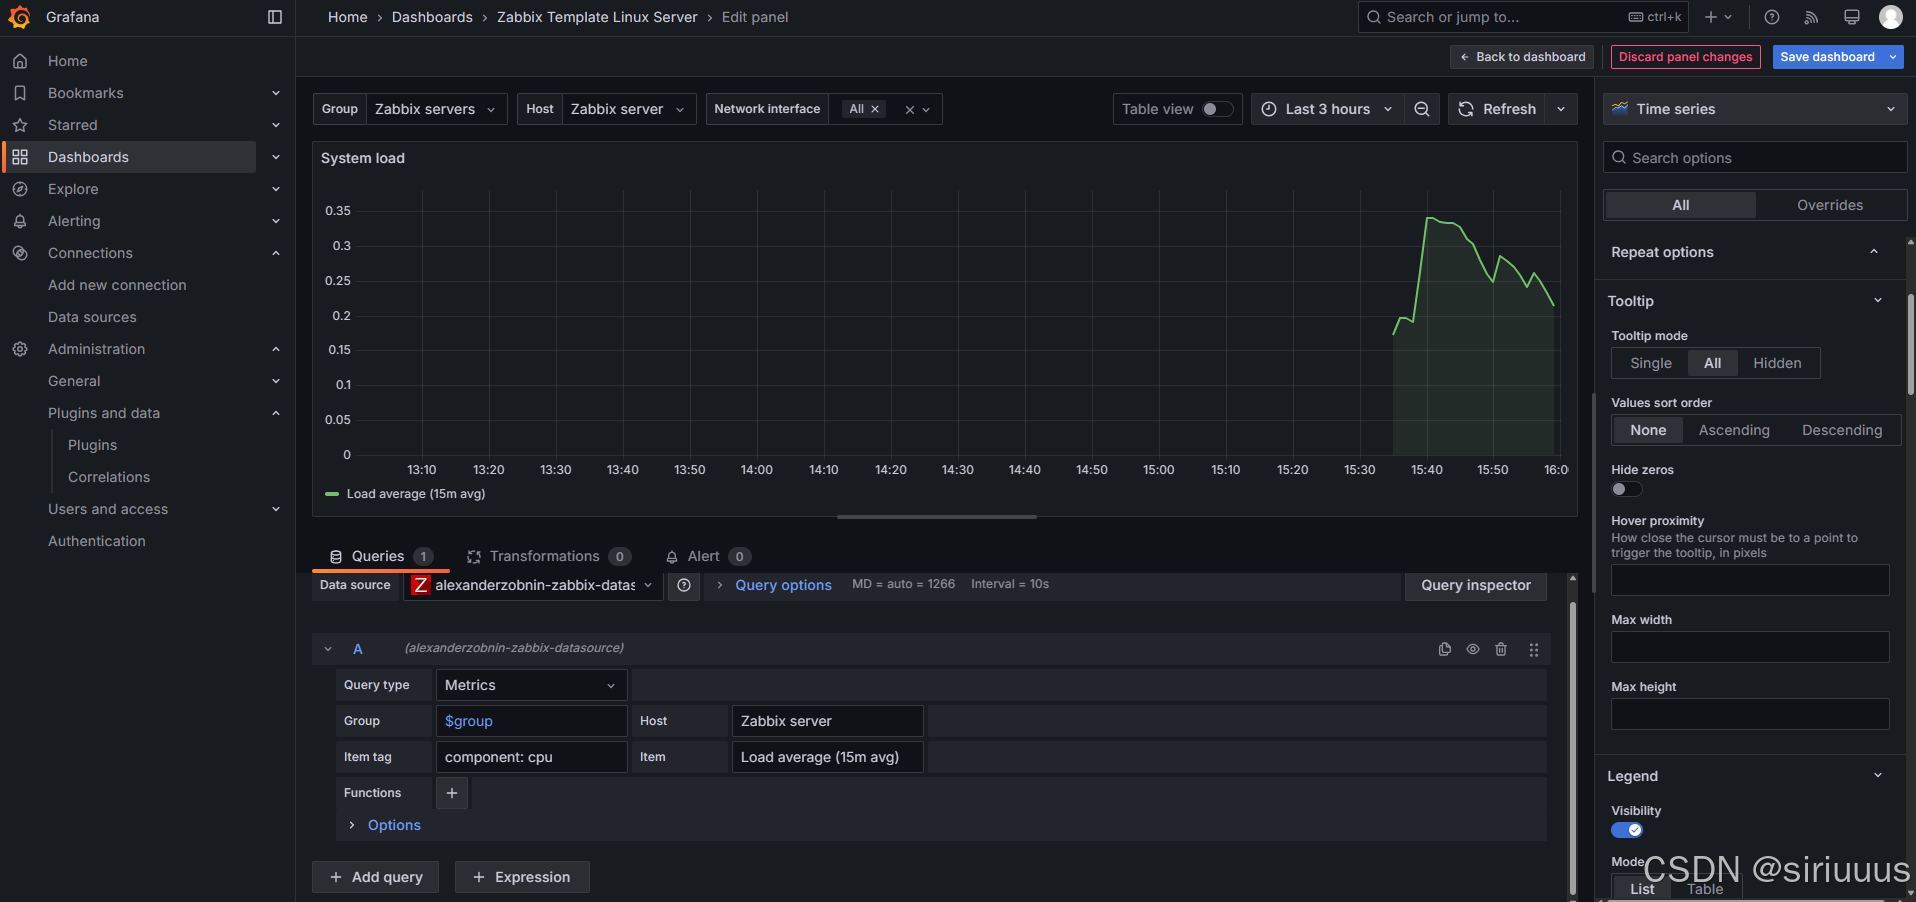Click the Explore compass icon in sidebar
Screen dimensions: 1916x902
pos(20,189)
